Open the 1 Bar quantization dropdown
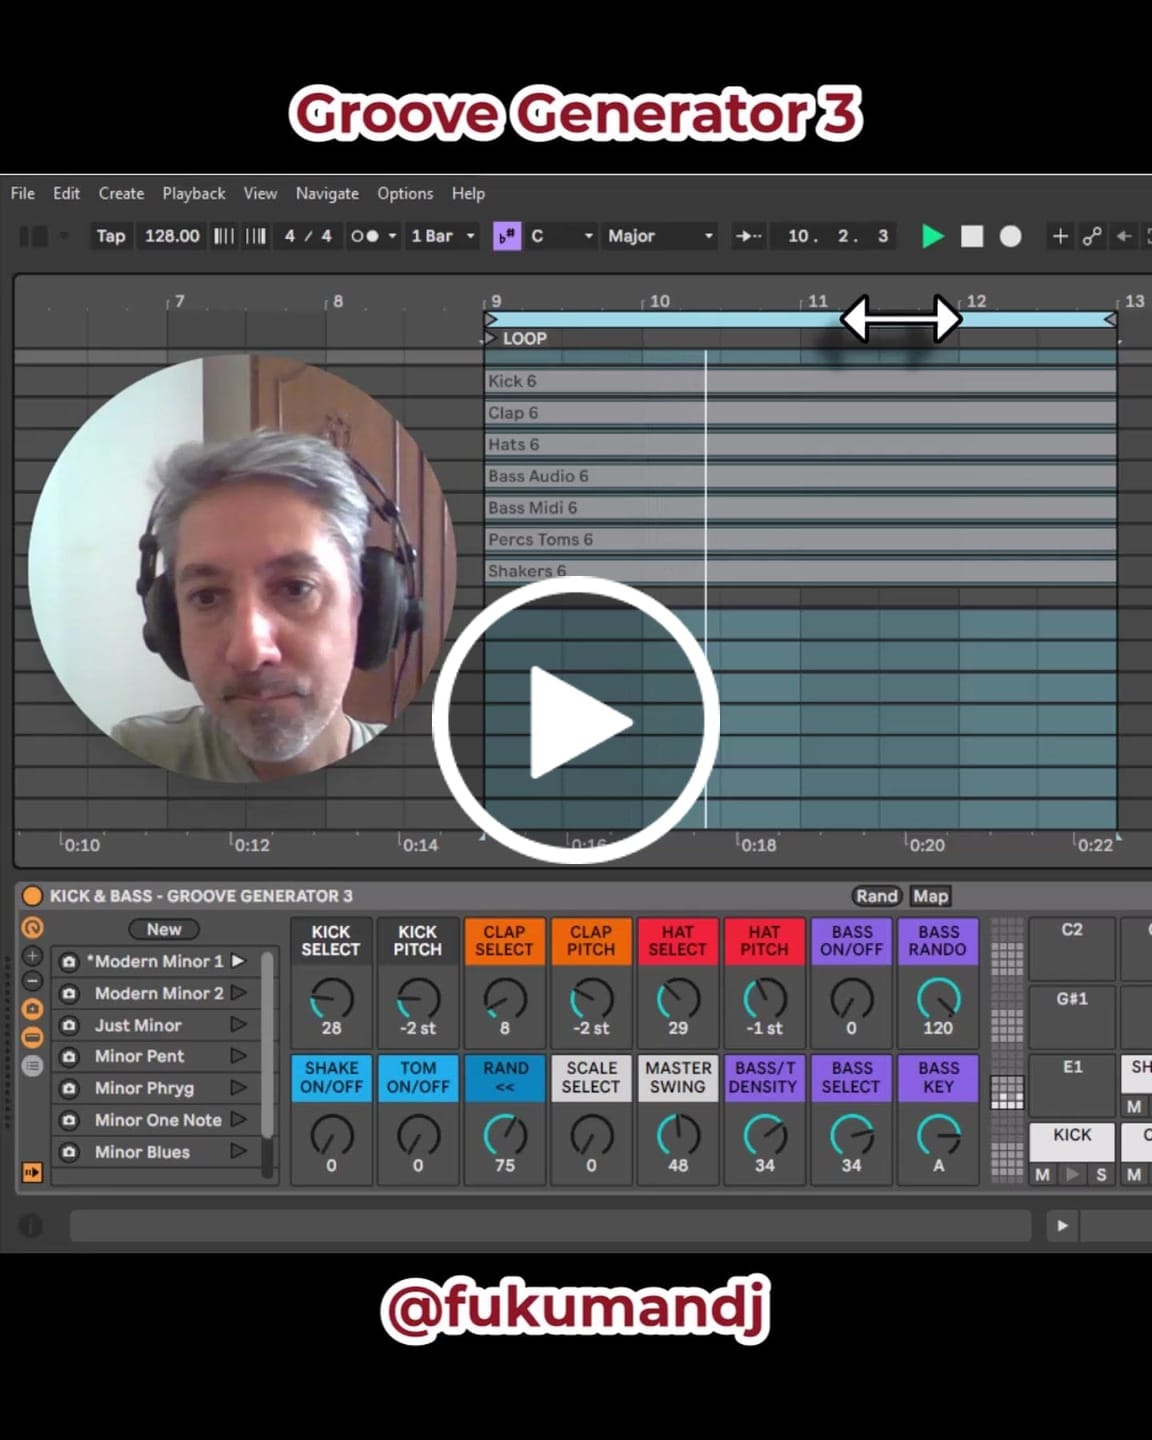This screenshot has width=1152, height=1440. click(x=442, y=236)
